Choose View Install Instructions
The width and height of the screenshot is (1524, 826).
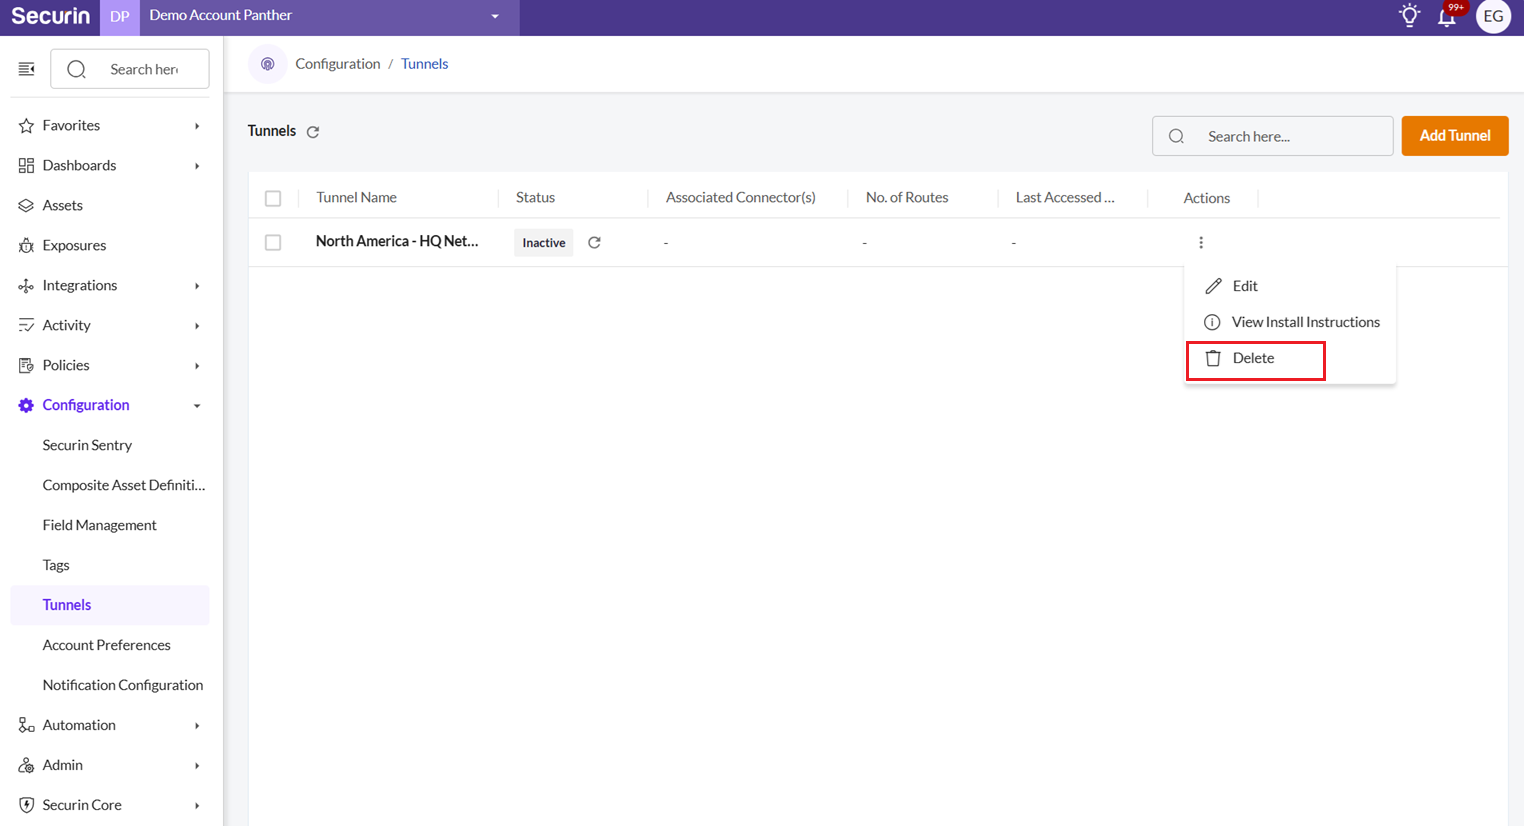[x=1290, y=322]
